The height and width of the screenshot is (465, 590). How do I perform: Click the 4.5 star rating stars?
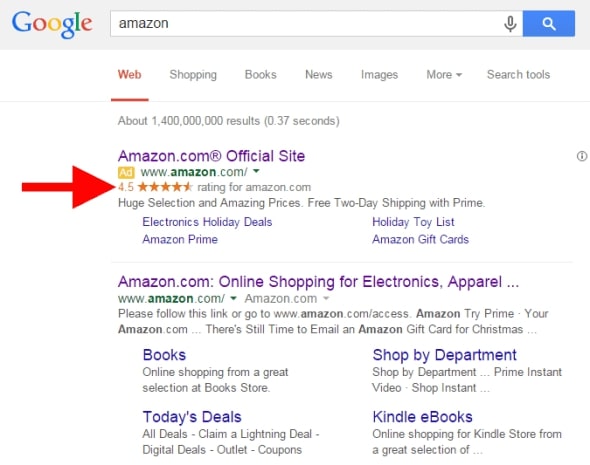(165, 187)
